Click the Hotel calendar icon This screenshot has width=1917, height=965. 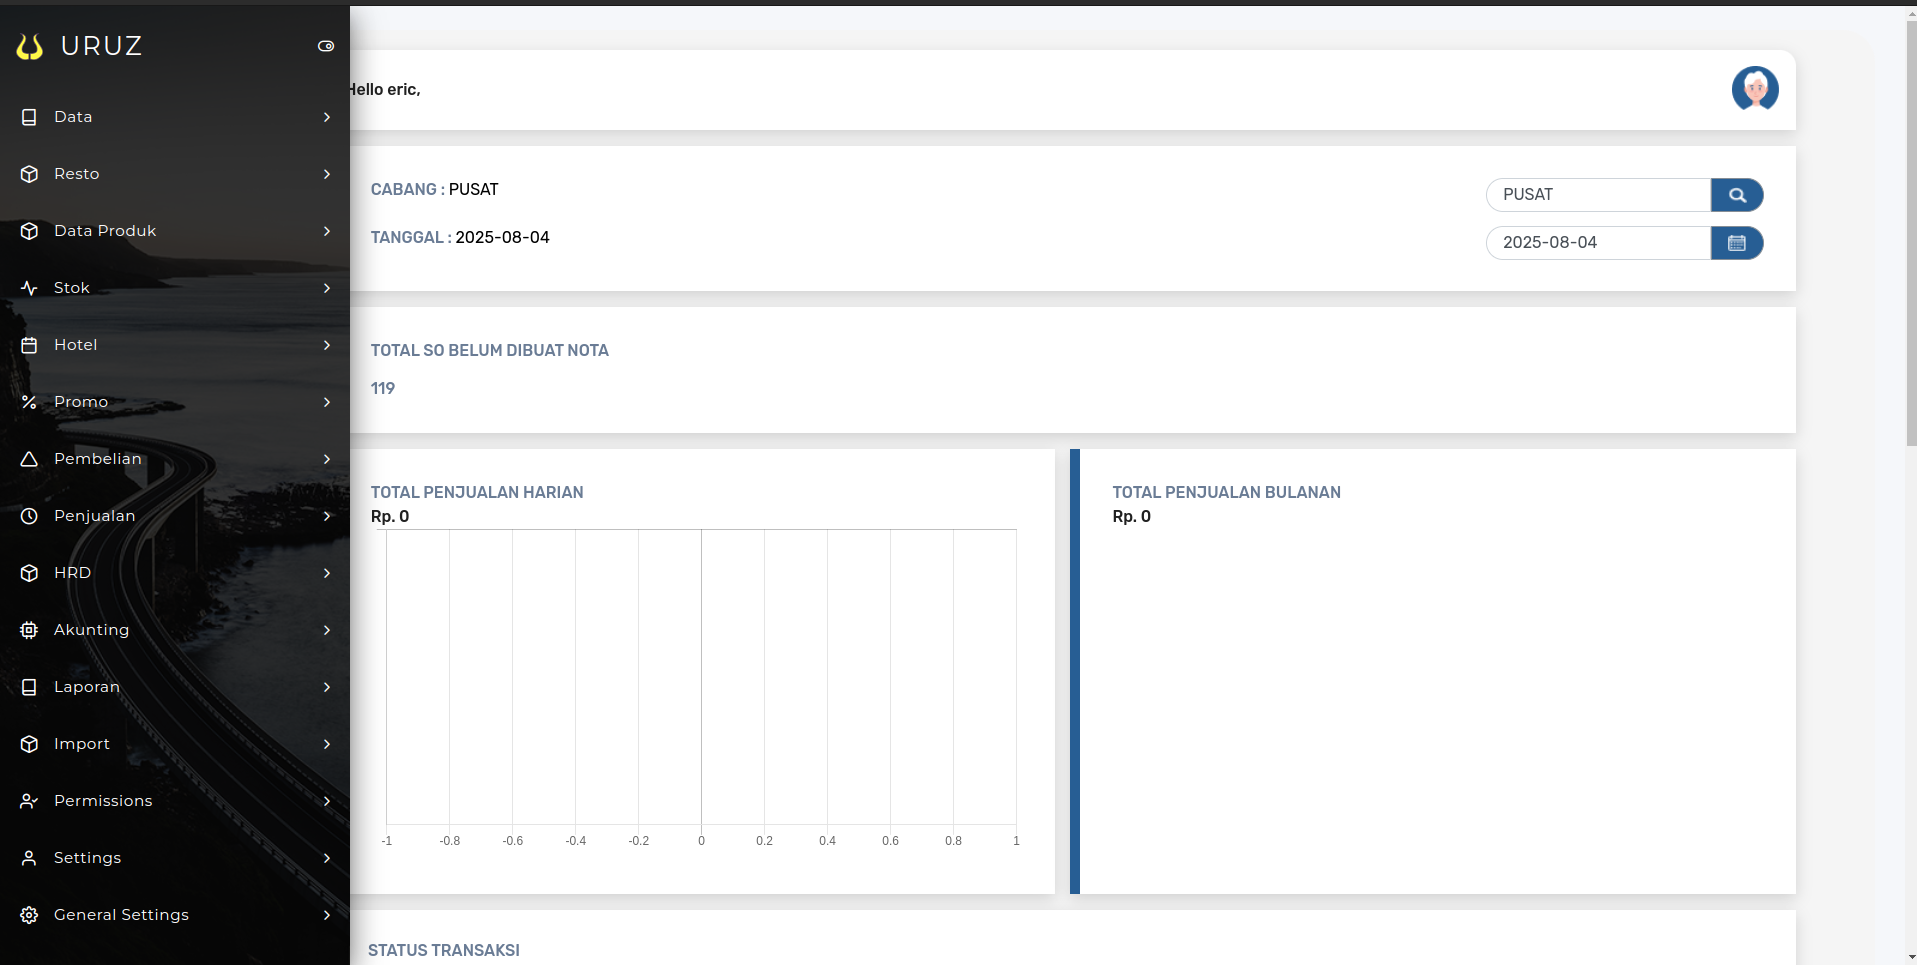tap(29, 345)
